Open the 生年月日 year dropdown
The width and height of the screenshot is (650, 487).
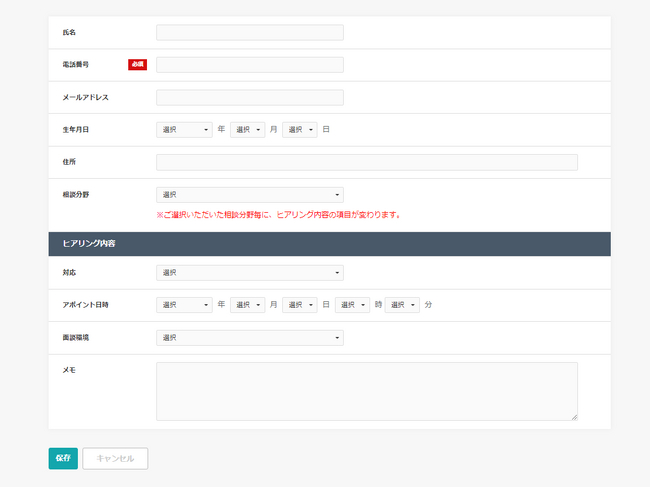pyautogui.click(x=184, y=130)
